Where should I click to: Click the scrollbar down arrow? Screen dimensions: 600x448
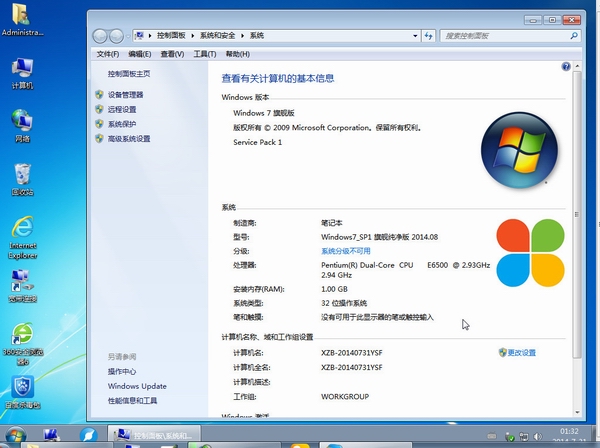click(577, 412)
